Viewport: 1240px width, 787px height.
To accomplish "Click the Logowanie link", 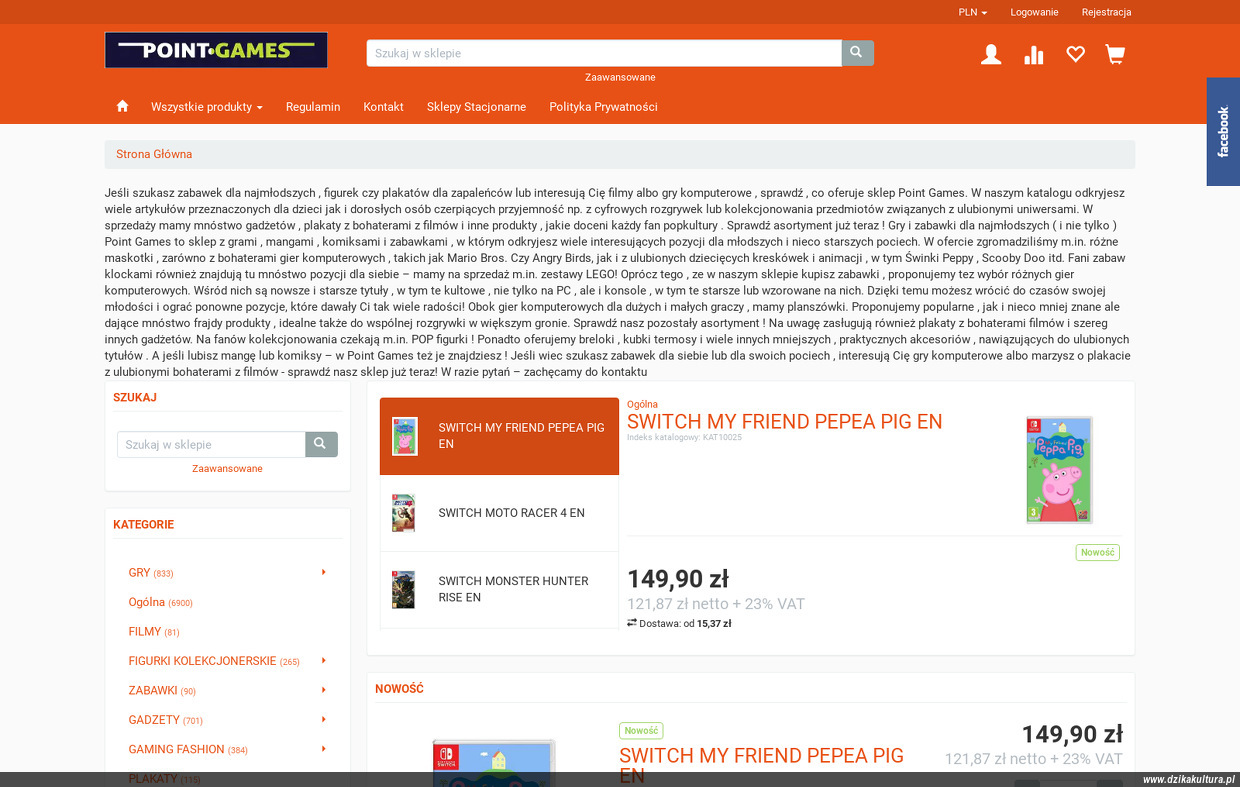I will coord(1034,12).
